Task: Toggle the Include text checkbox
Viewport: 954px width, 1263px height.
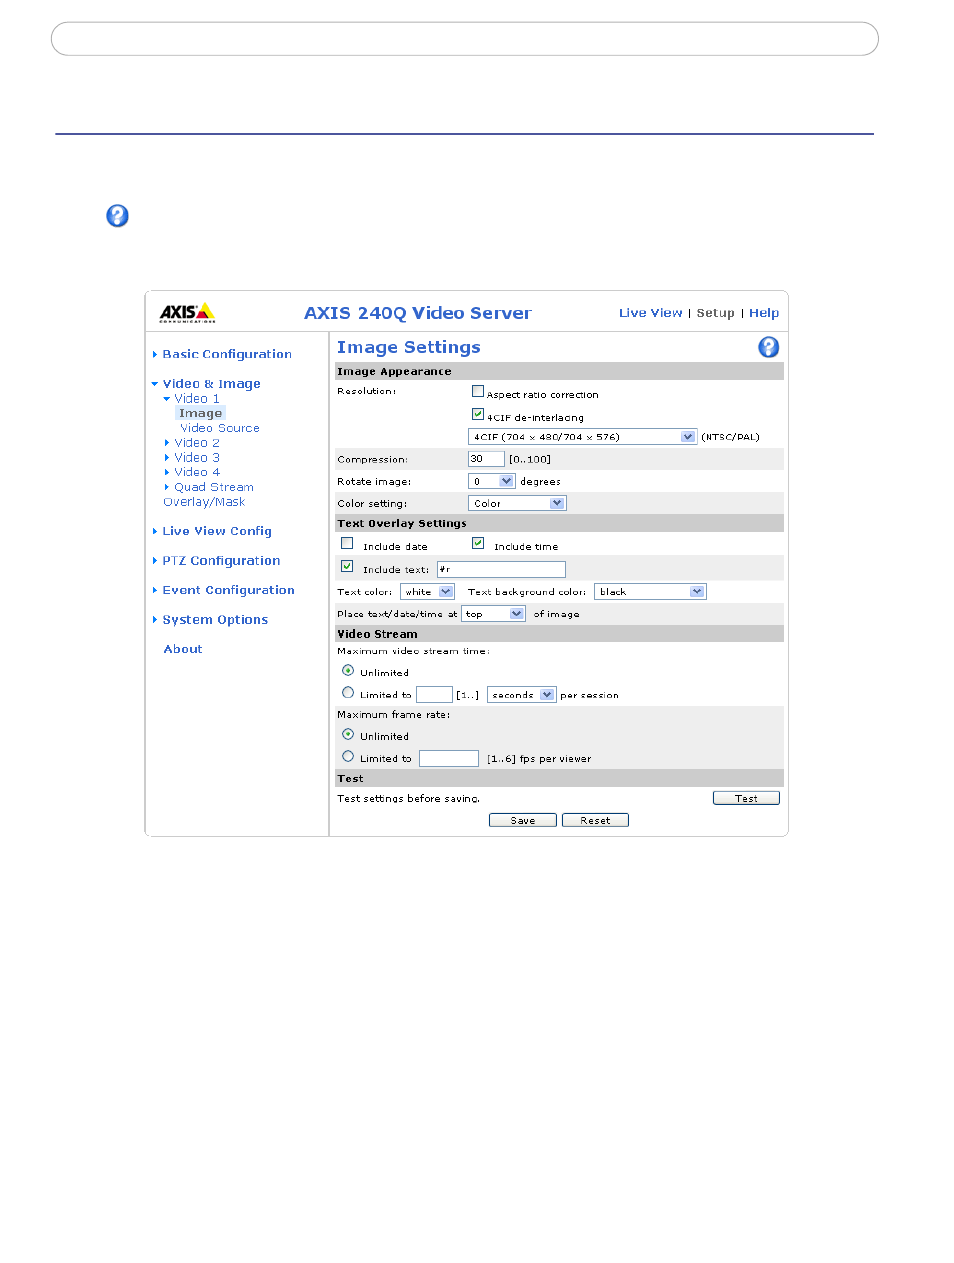Action: [x=347, y=566]
